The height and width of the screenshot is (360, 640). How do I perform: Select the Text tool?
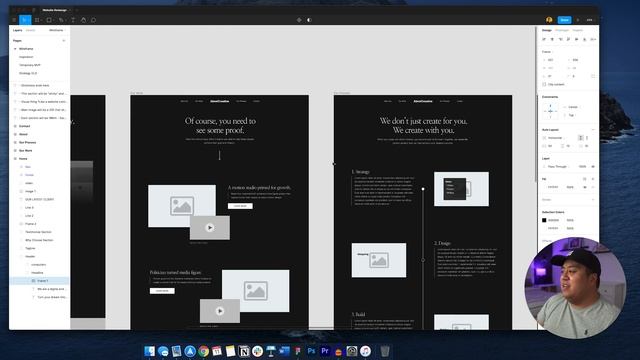click(x=73, y=20)
